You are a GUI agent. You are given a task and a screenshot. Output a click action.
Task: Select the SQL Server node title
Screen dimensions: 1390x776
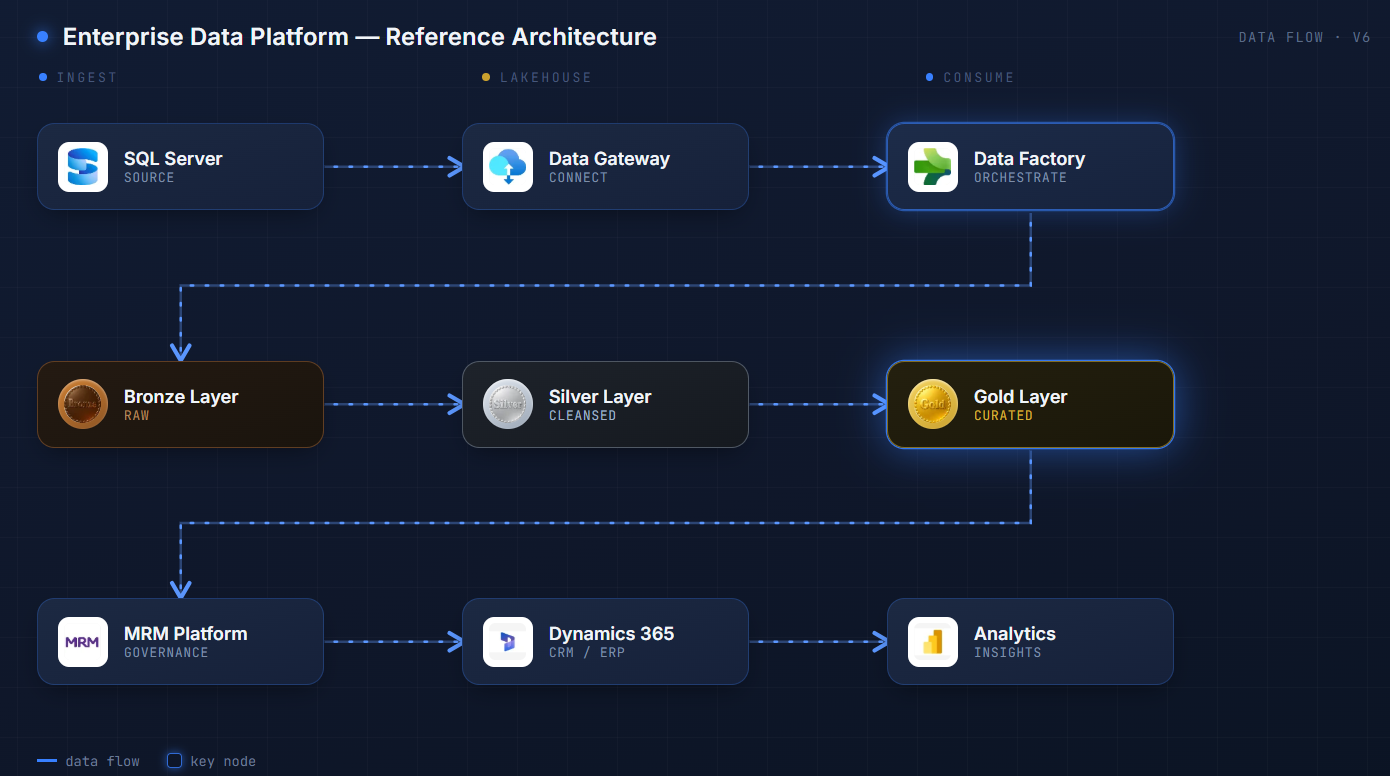click(173, 159)
